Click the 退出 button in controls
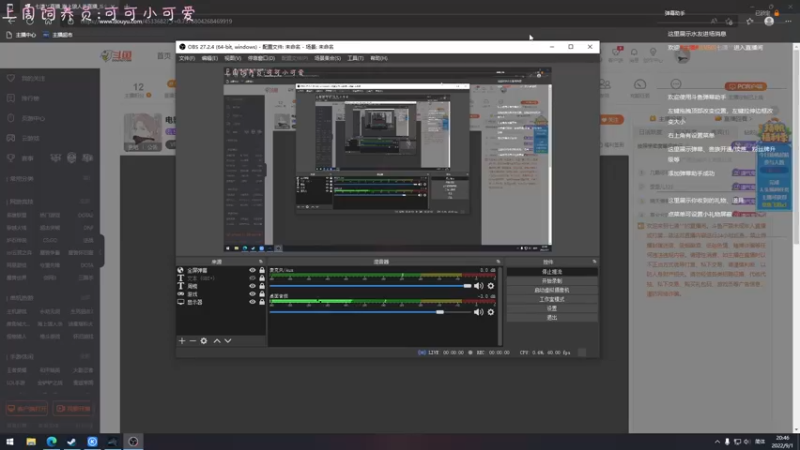800x450 pixels. point(552,318)
